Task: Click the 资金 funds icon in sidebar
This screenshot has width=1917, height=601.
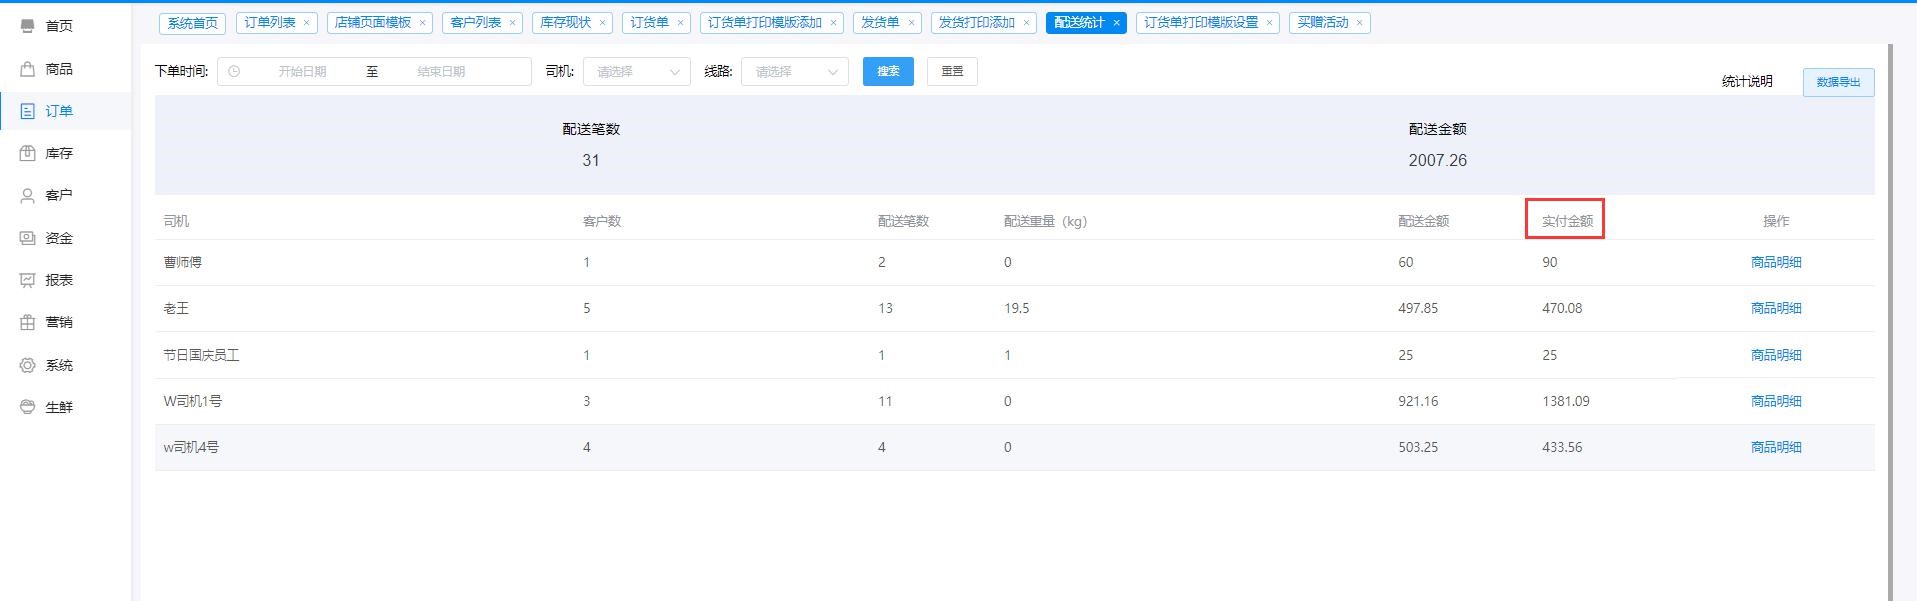Action: pyautogui.click(x=28, y=238)
